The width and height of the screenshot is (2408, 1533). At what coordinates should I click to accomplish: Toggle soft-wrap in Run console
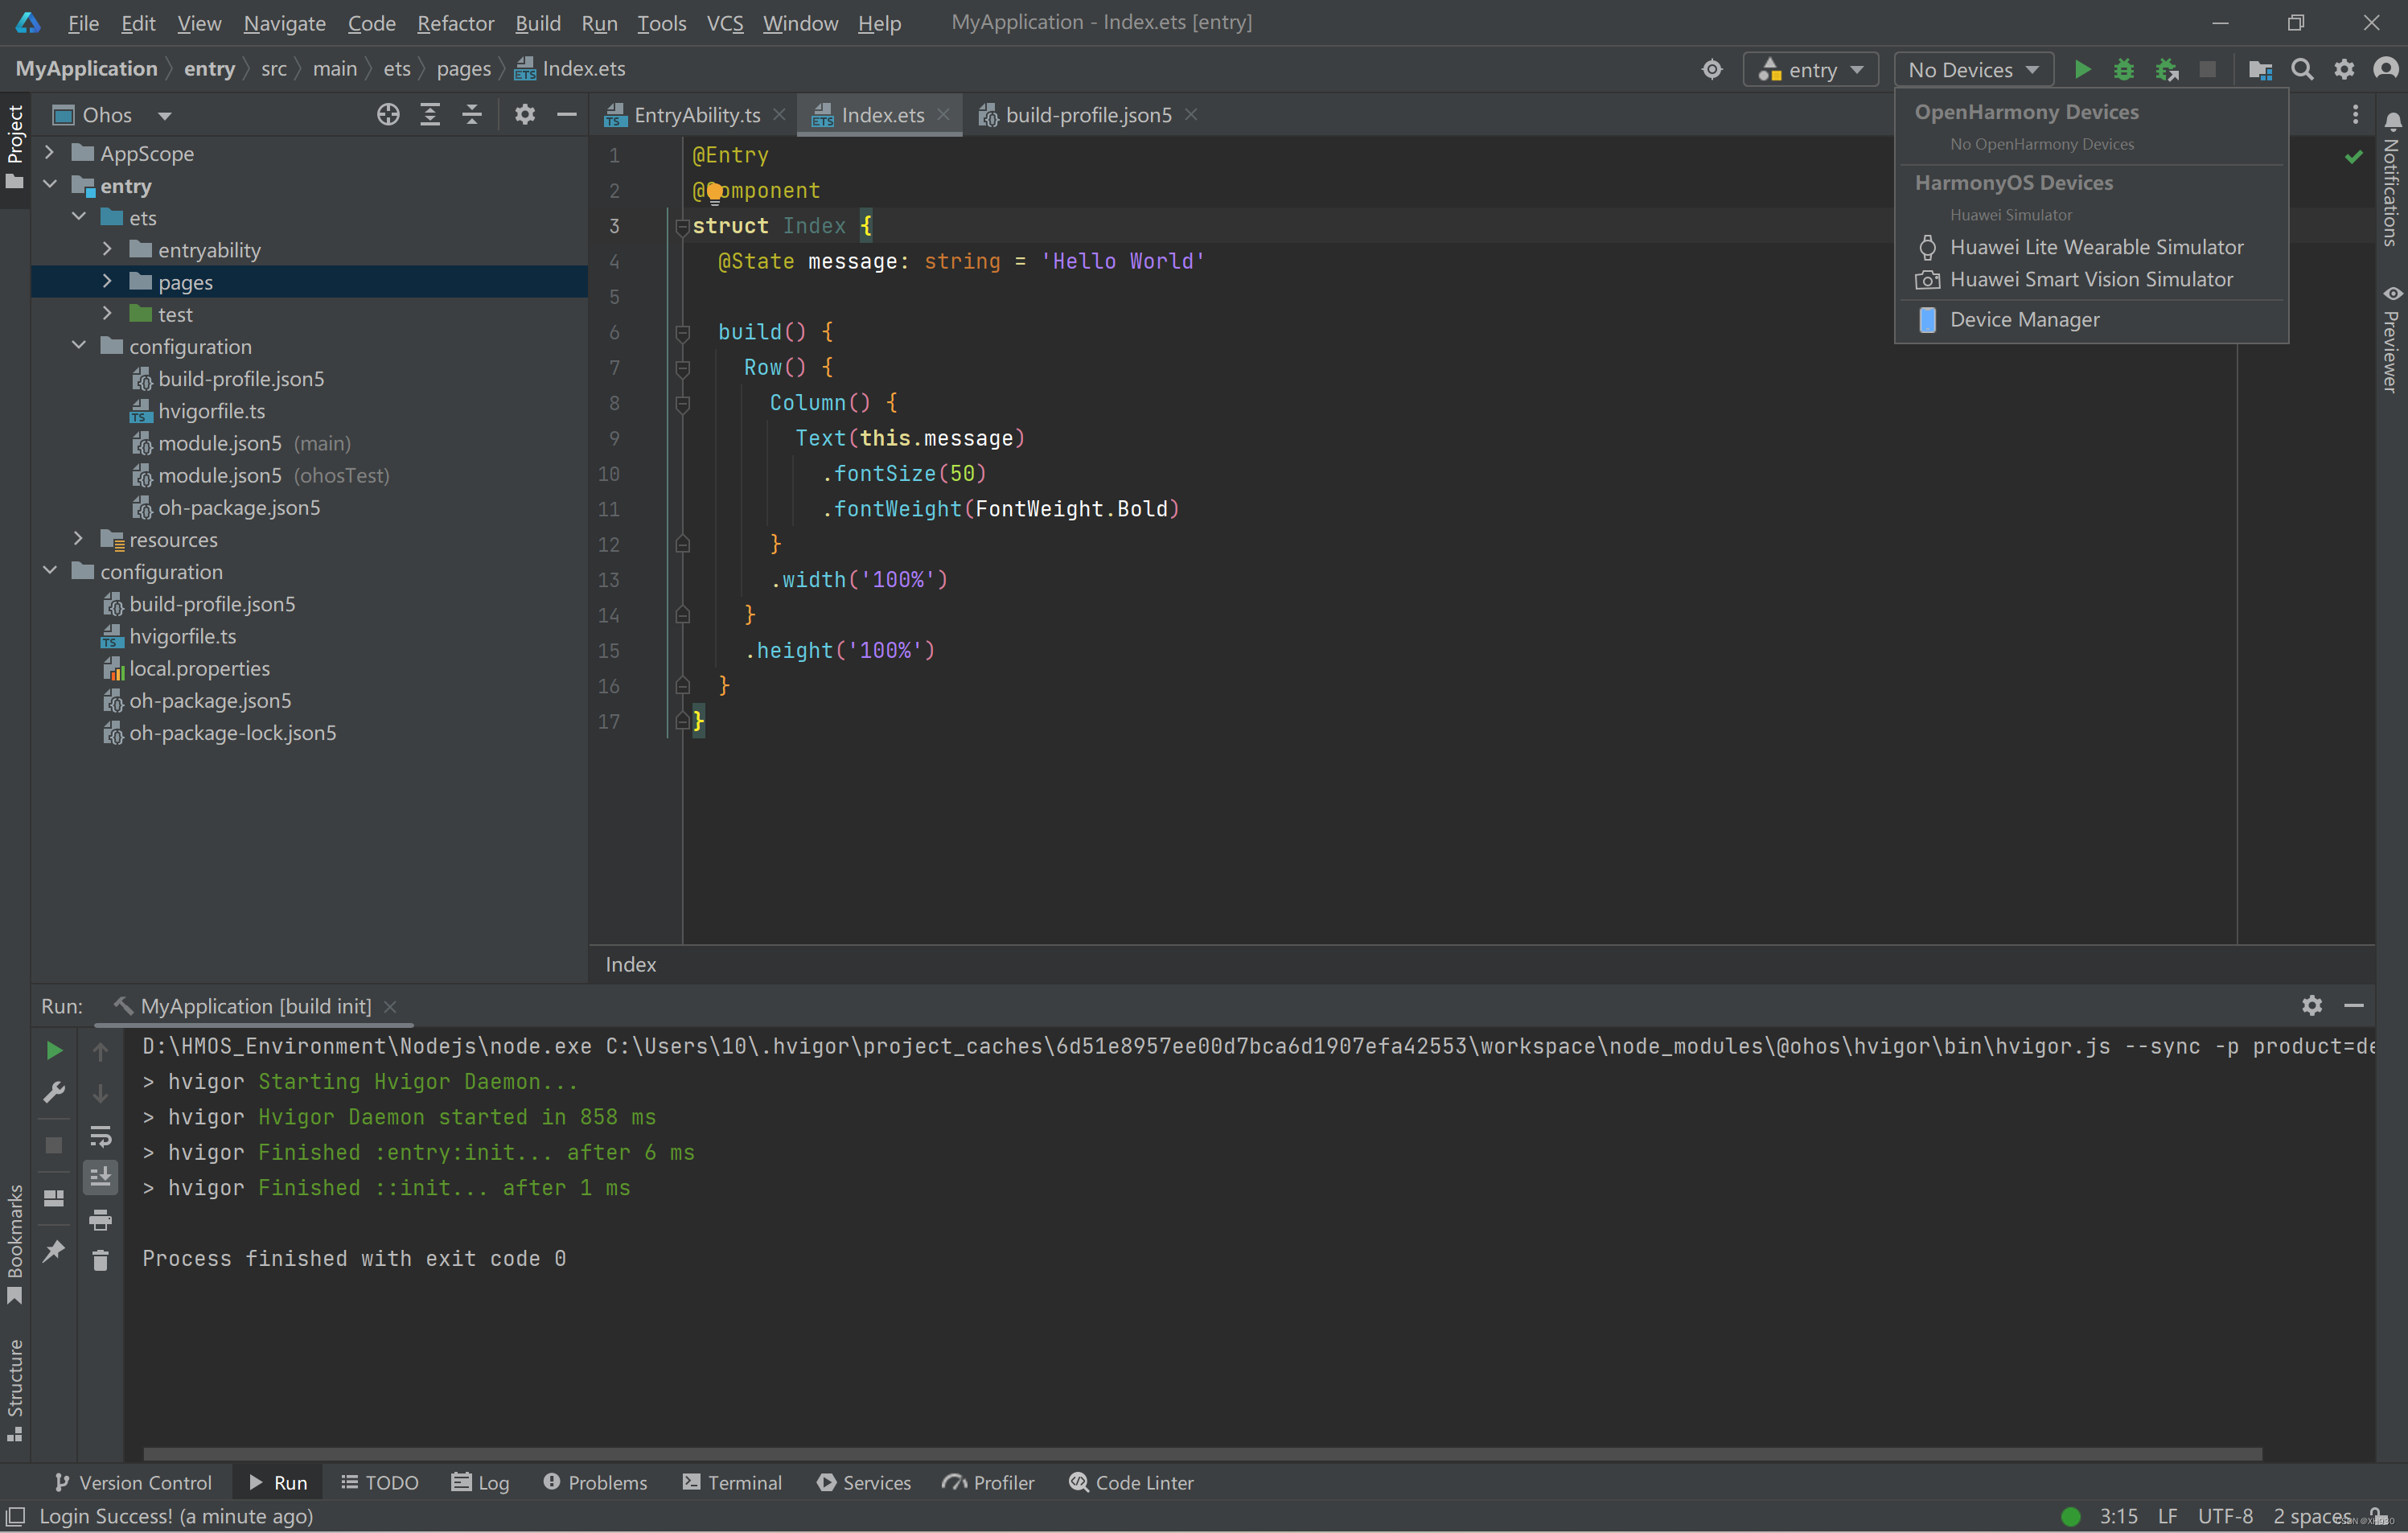pyautogui.click(x=100, y=1136)
